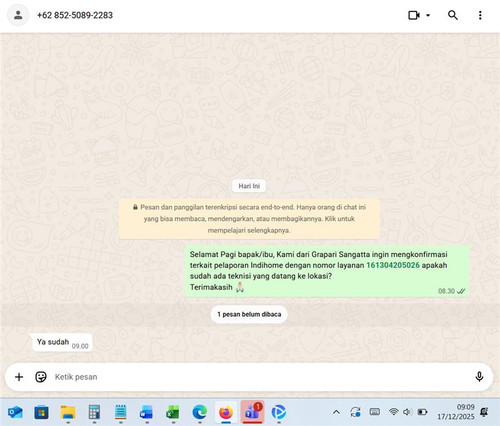The image size is (500, 426).
Task: Open the contact profile avatar
Action: (18, 15)
